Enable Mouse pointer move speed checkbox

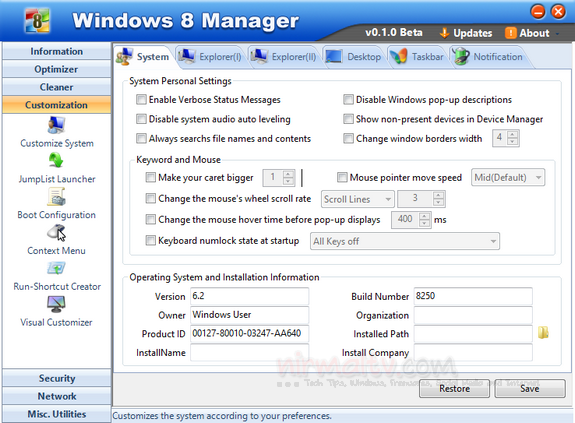tap(342, 177)
